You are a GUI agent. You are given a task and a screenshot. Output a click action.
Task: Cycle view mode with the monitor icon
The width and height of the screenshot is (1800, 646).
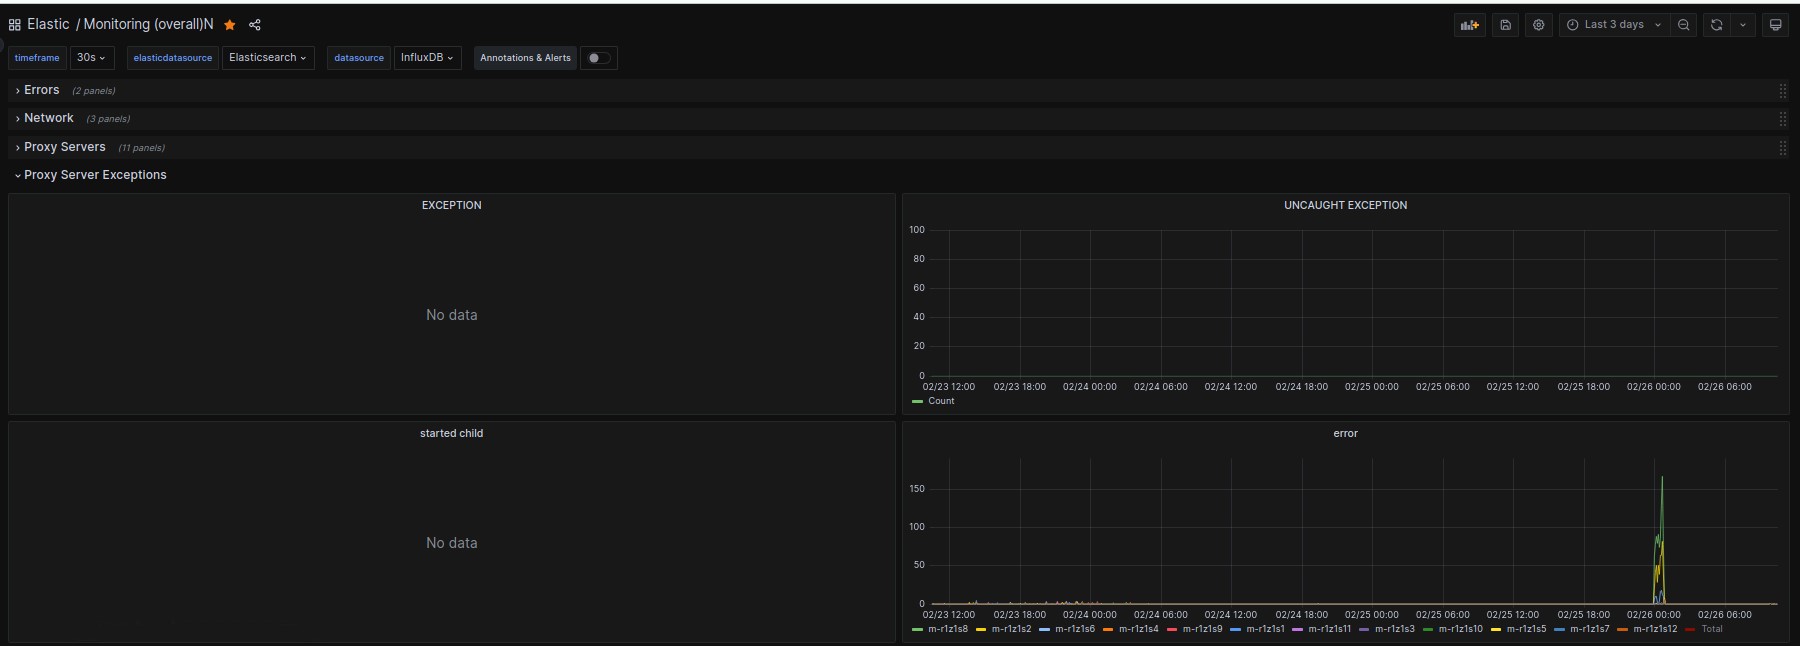tap(1776, 25)
